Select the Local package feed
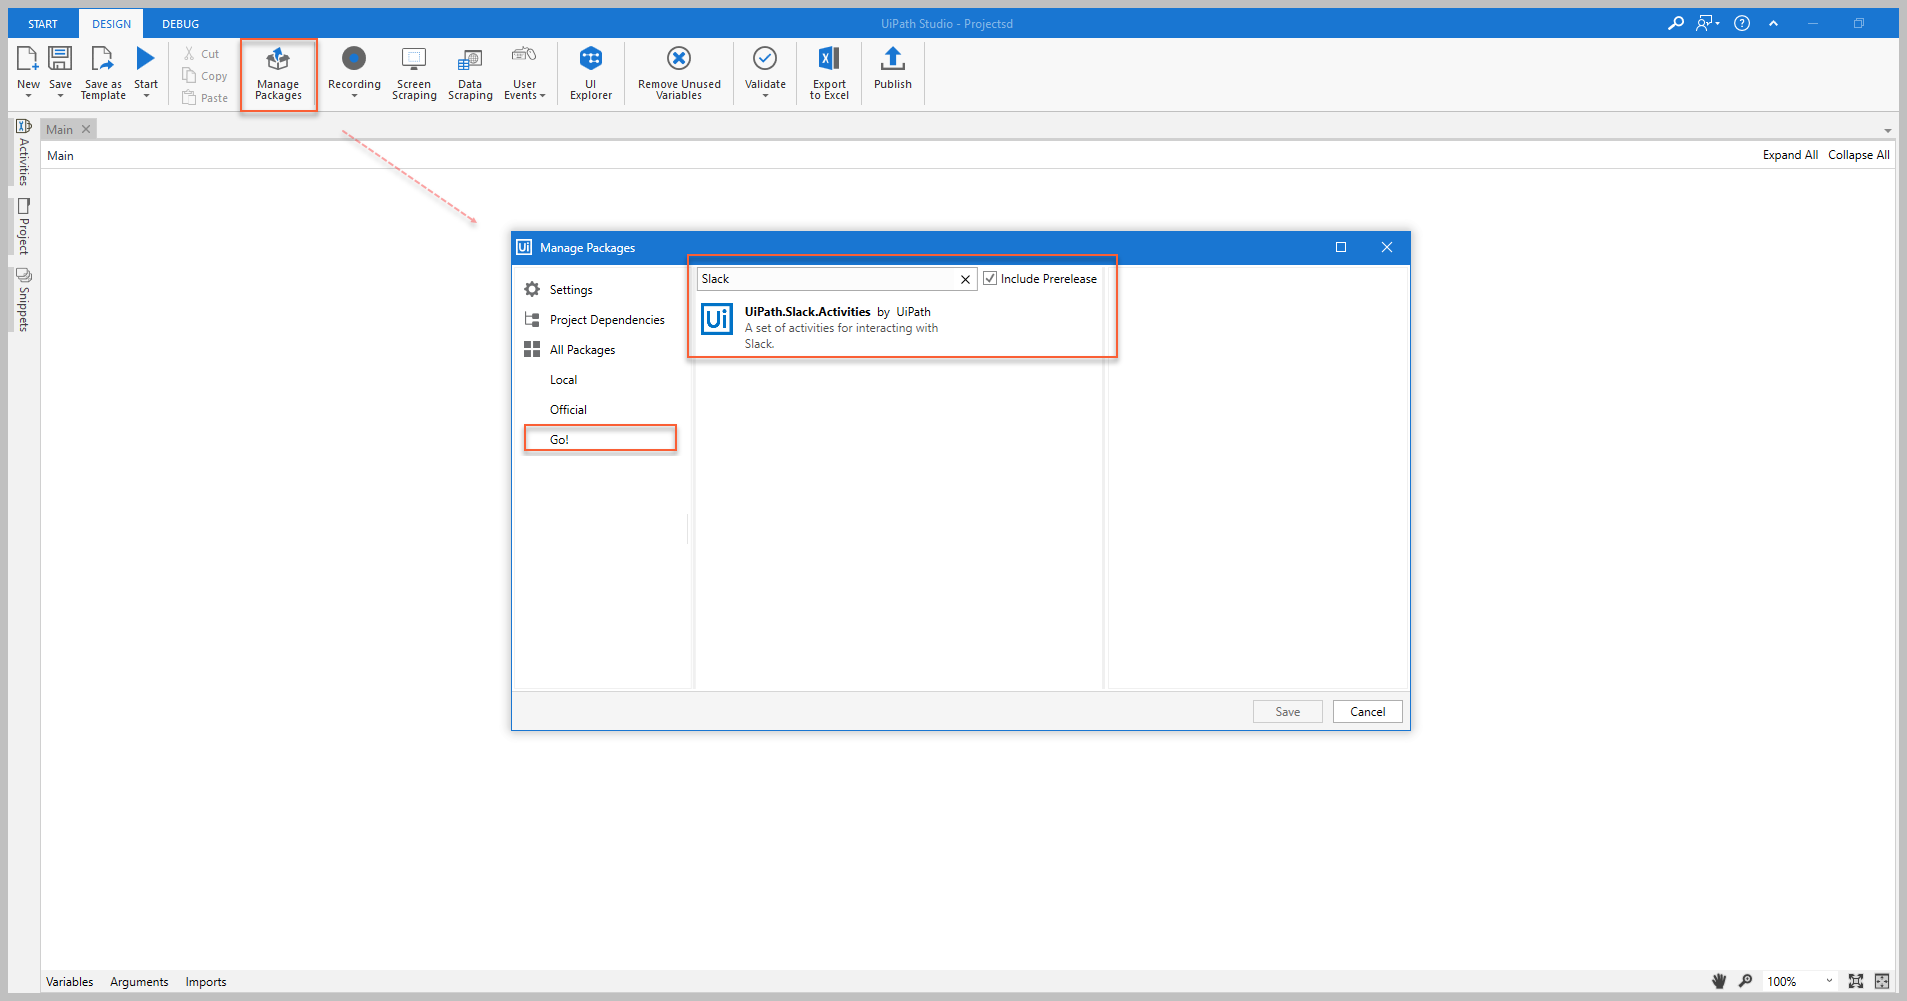This screenshot has height=1001, width=1907. point(564,380)
